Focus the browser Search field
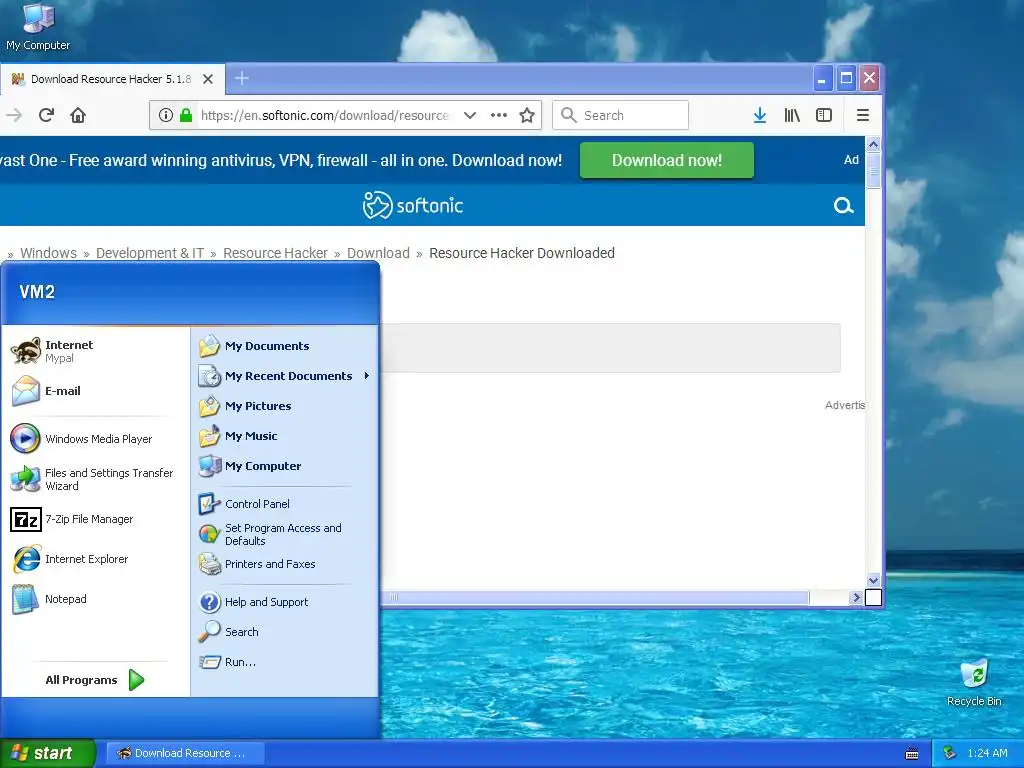Screen dimensions: 1024x768 pyautogui.click(x=620, y=116)
